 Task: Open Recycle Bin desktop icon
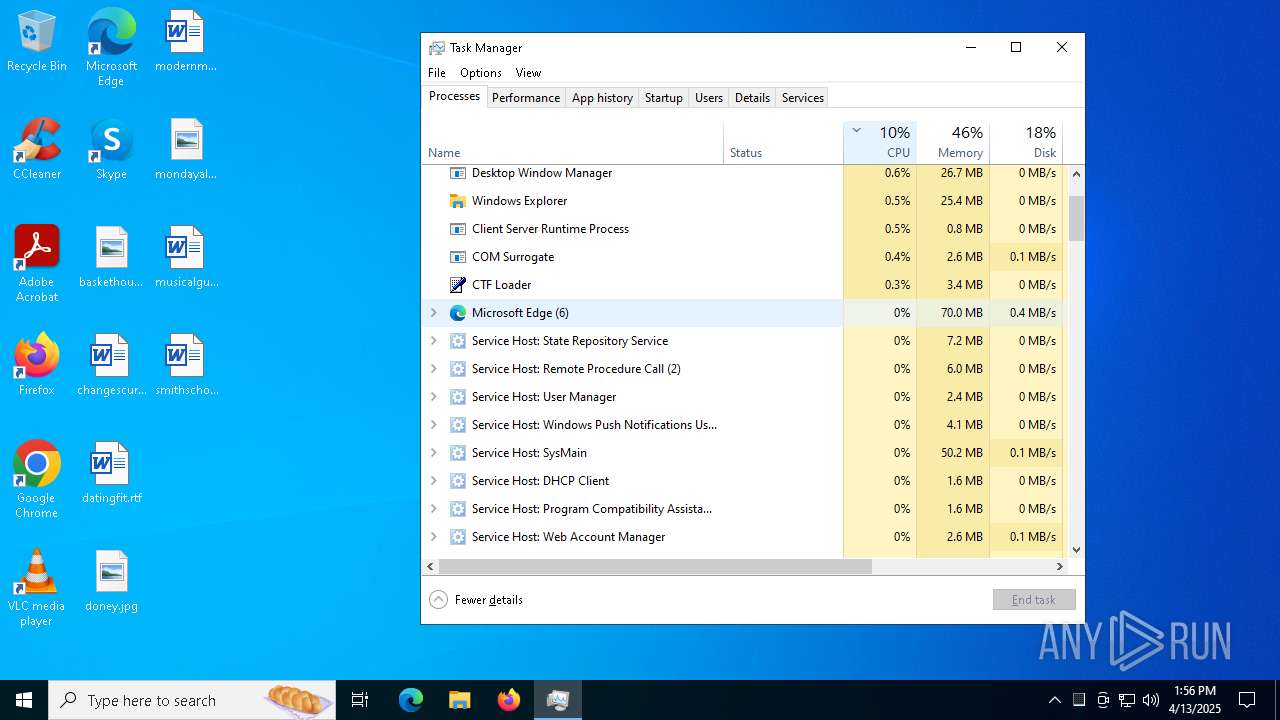pos(37,42)
